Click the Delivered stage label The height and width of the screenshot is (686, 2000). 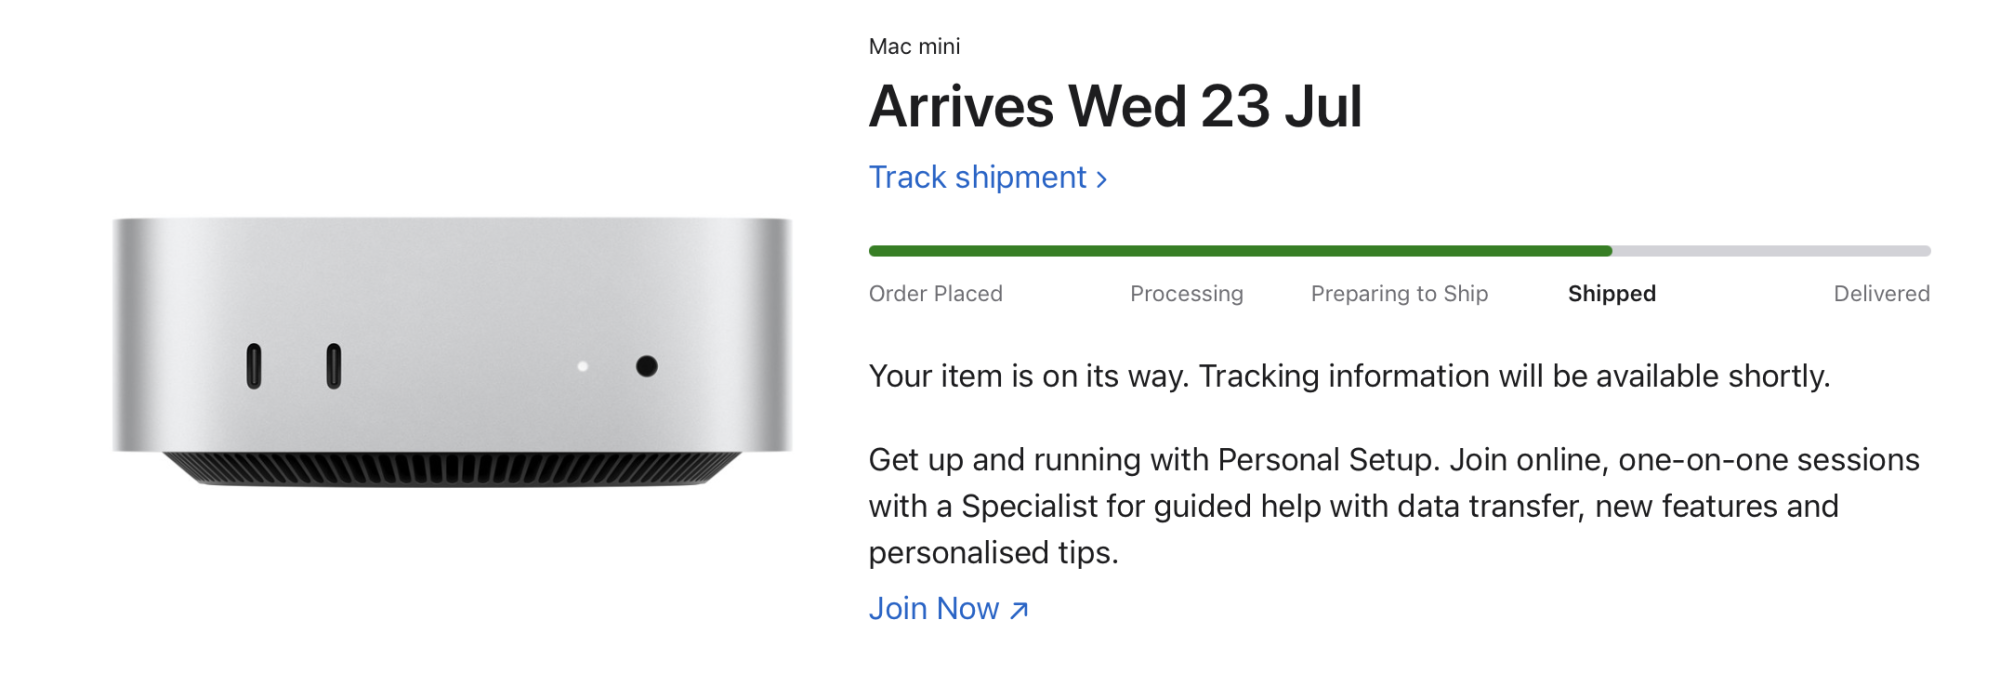tap(1881, 293)
